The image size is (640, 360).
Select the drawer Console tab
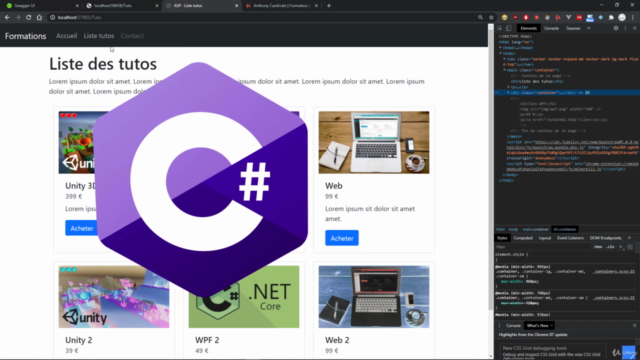(513, 326)
